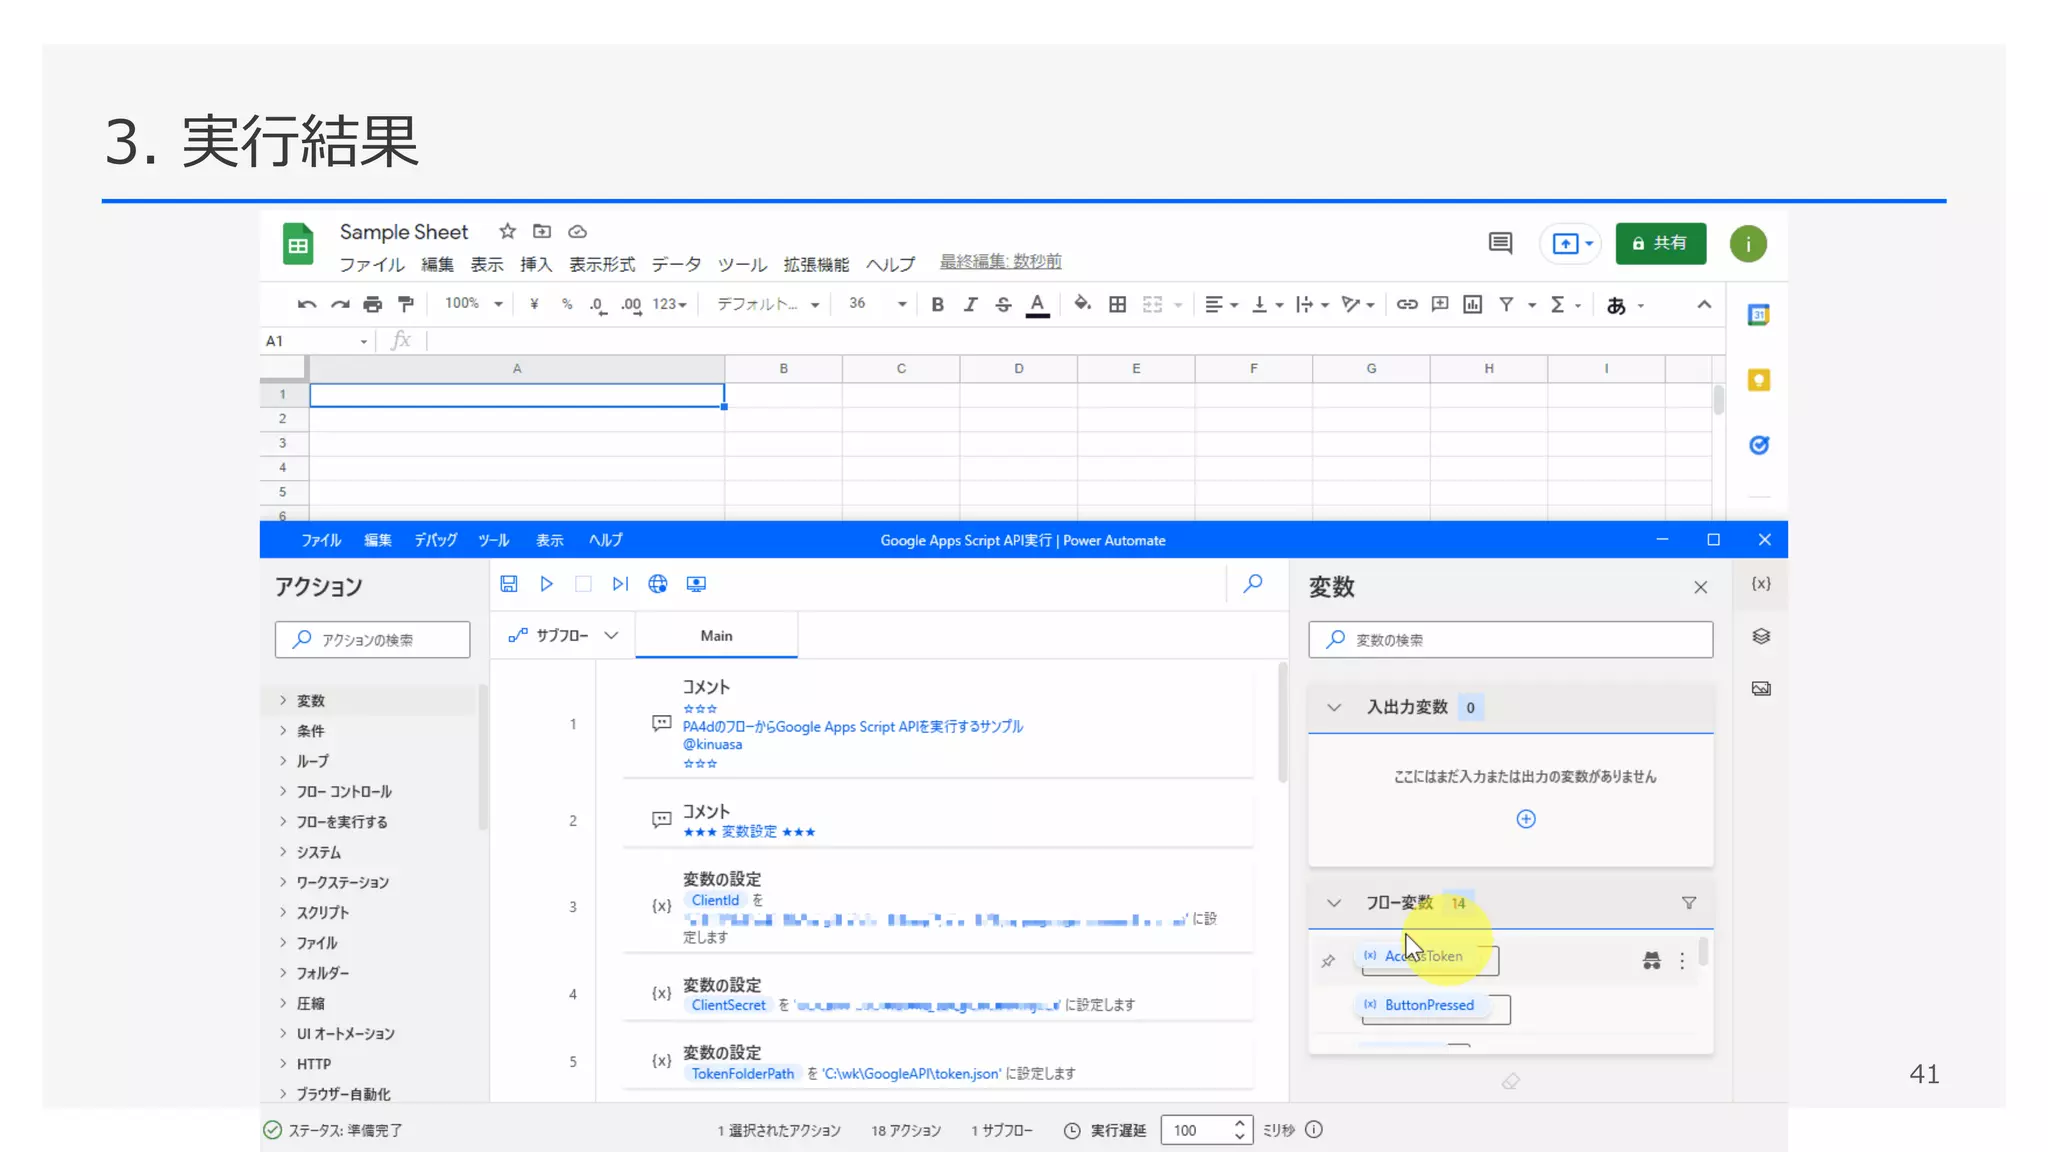The width and height of the screenshot is (2048, 1152).
Task: Open the Images panel icon
Action: (x=1761, y=689)
